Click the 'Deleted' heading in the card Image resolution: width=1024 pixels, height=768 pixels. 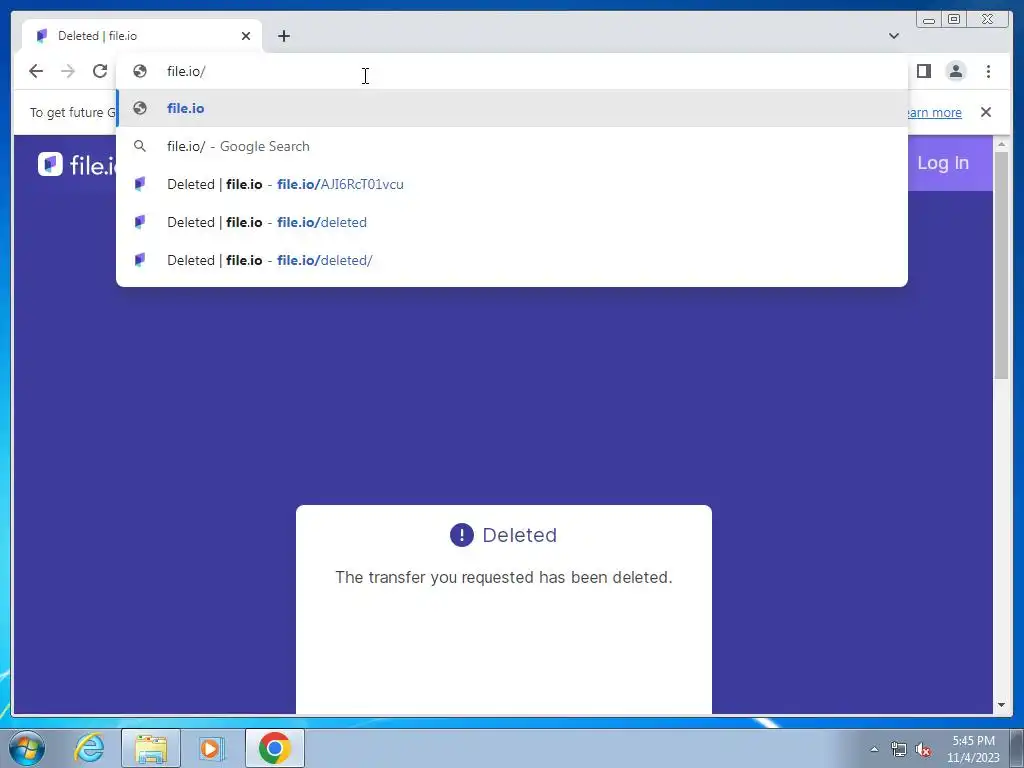pos(520,535)
